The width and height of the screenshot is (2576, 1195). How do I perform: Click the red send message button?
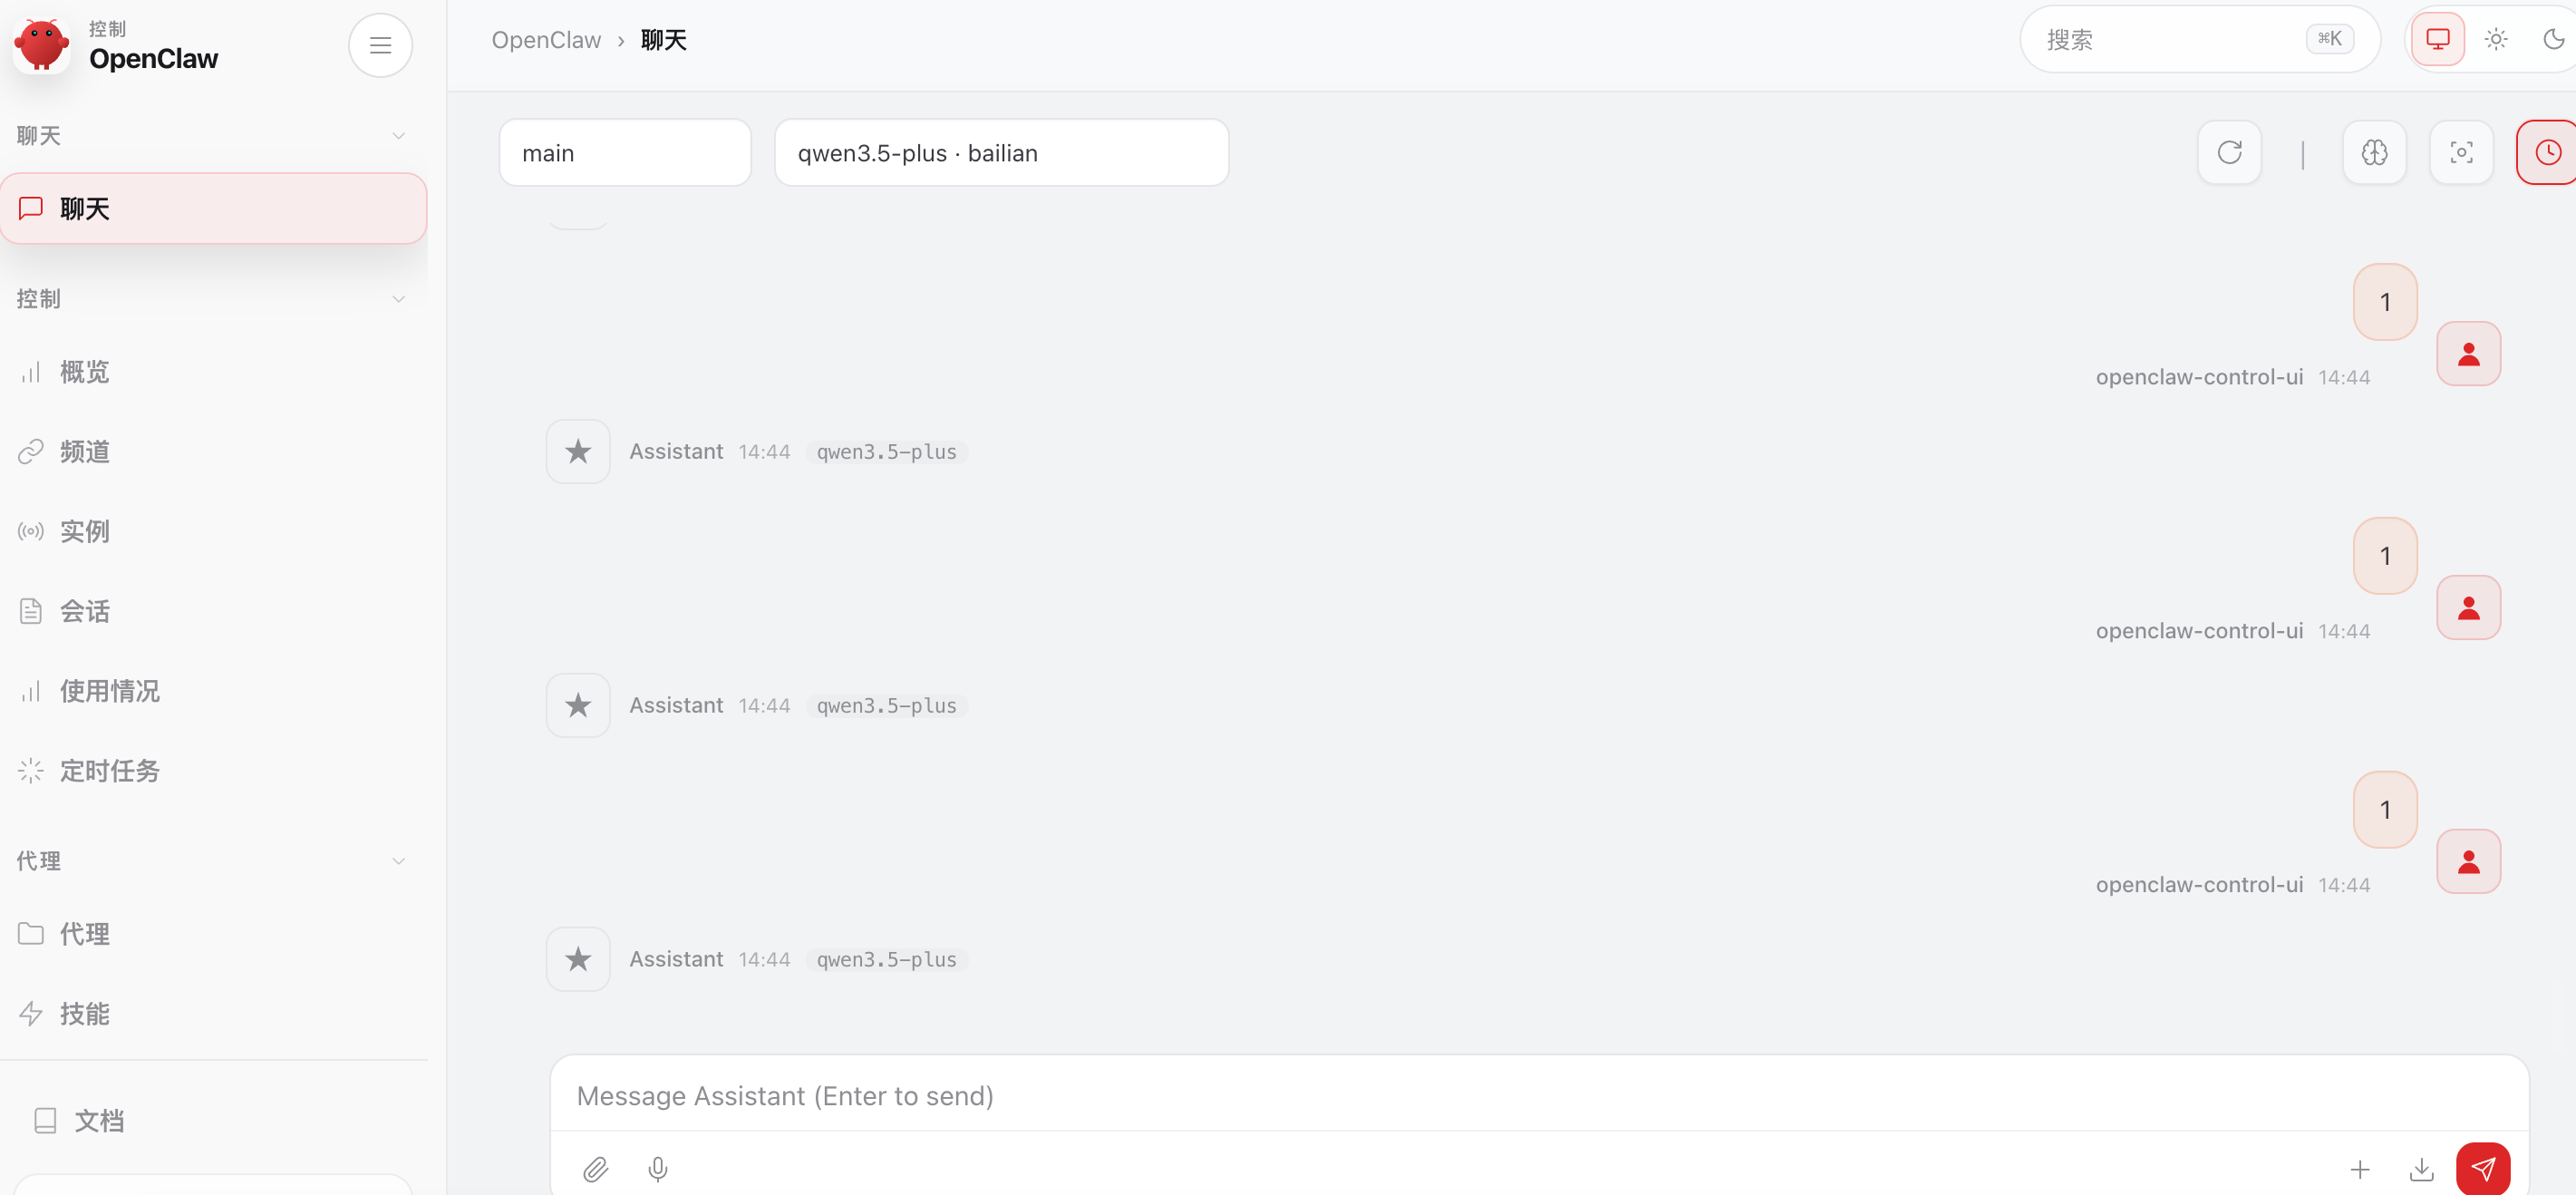(x=2482, y=1168)
